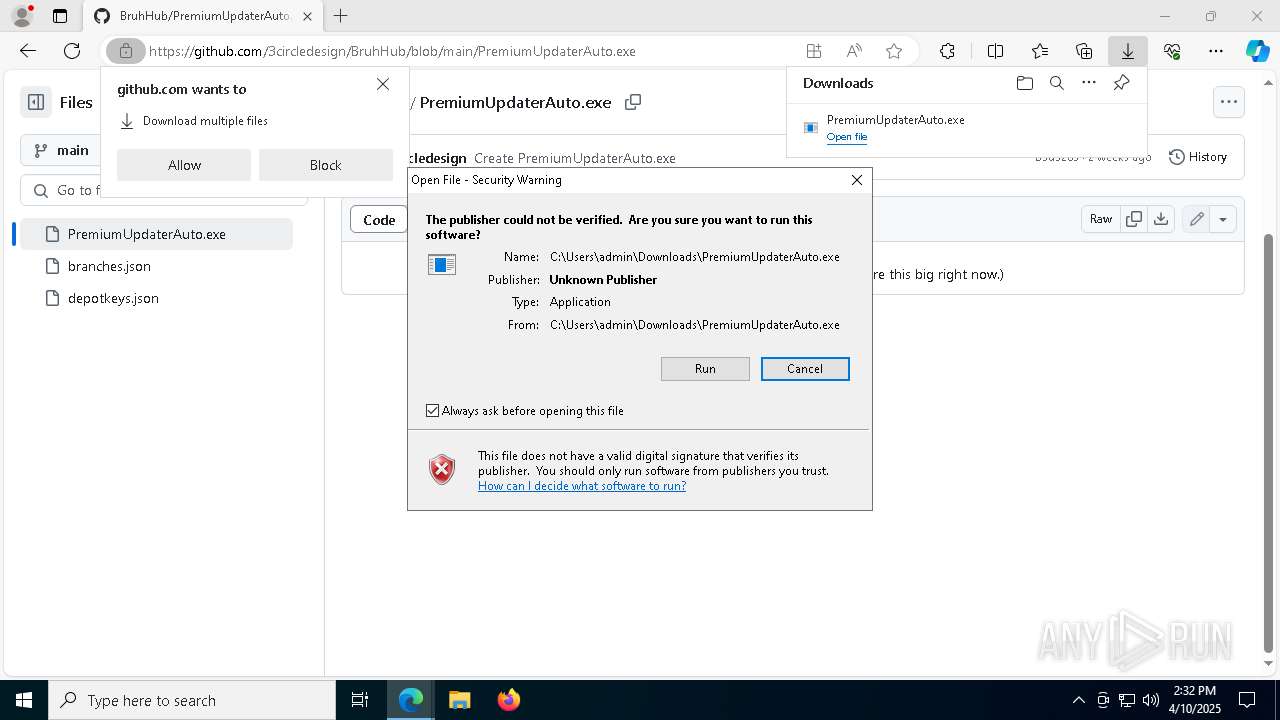Toggle Split screen view
Viewport: 1280px width, 720px height.
point(995,51)
